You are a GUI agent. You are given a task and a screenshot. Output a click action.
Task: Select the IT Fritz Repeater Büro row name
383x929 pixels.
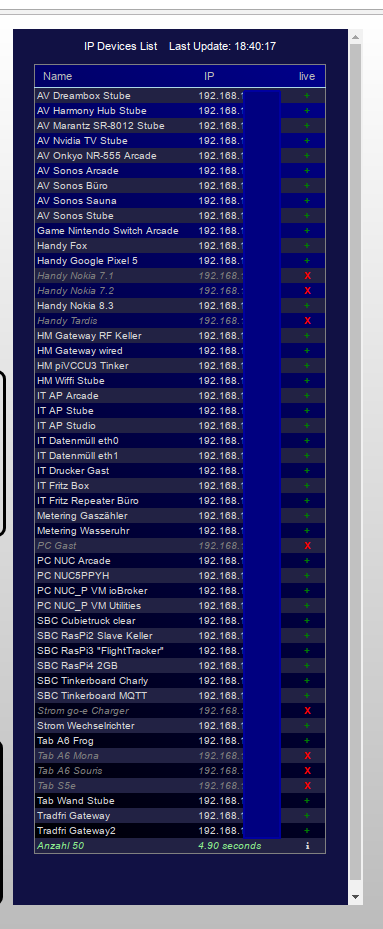88,501
